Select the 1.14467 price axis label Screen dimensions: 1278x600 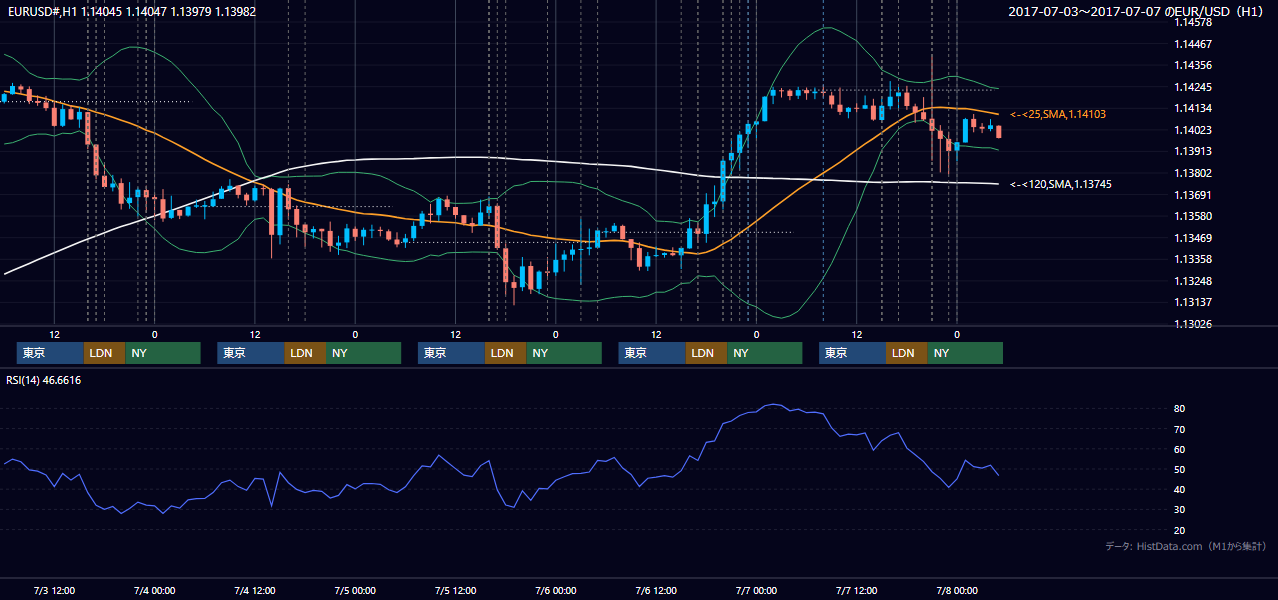pyautogui.click(x=1193, y=44)
